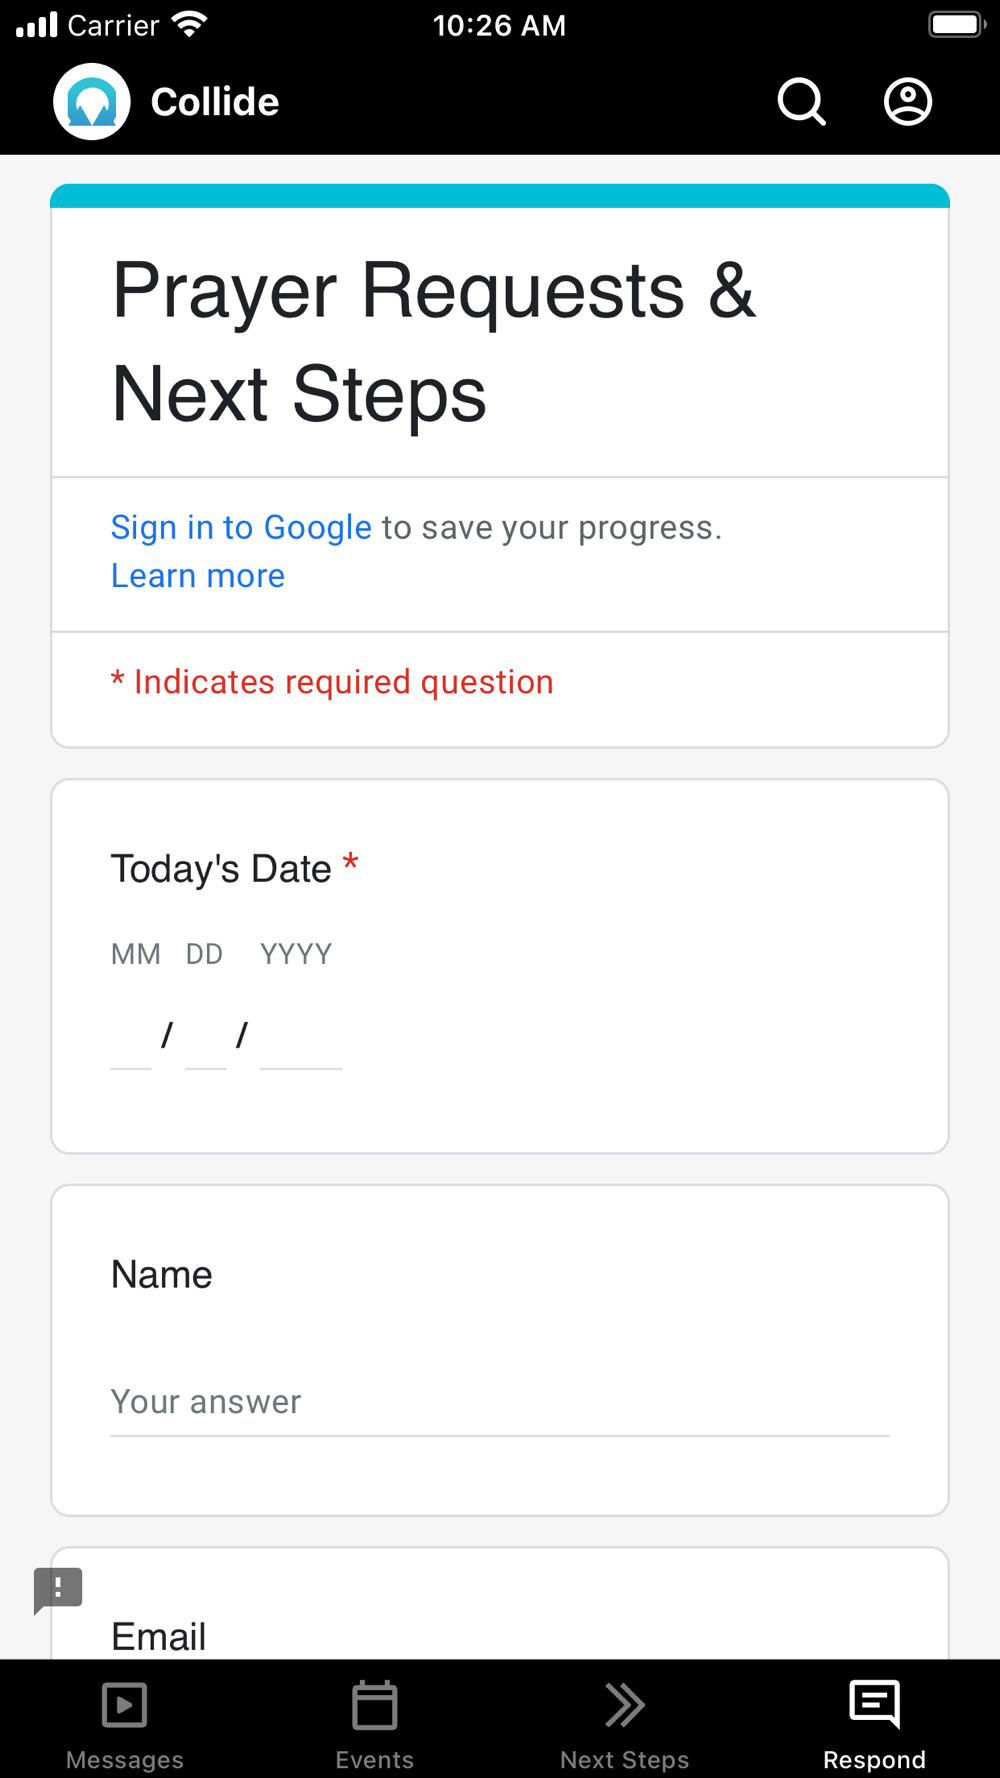The image size is (1000, 1778).
Task: Switch to the Messages tab label
Action: point(125,1759)
